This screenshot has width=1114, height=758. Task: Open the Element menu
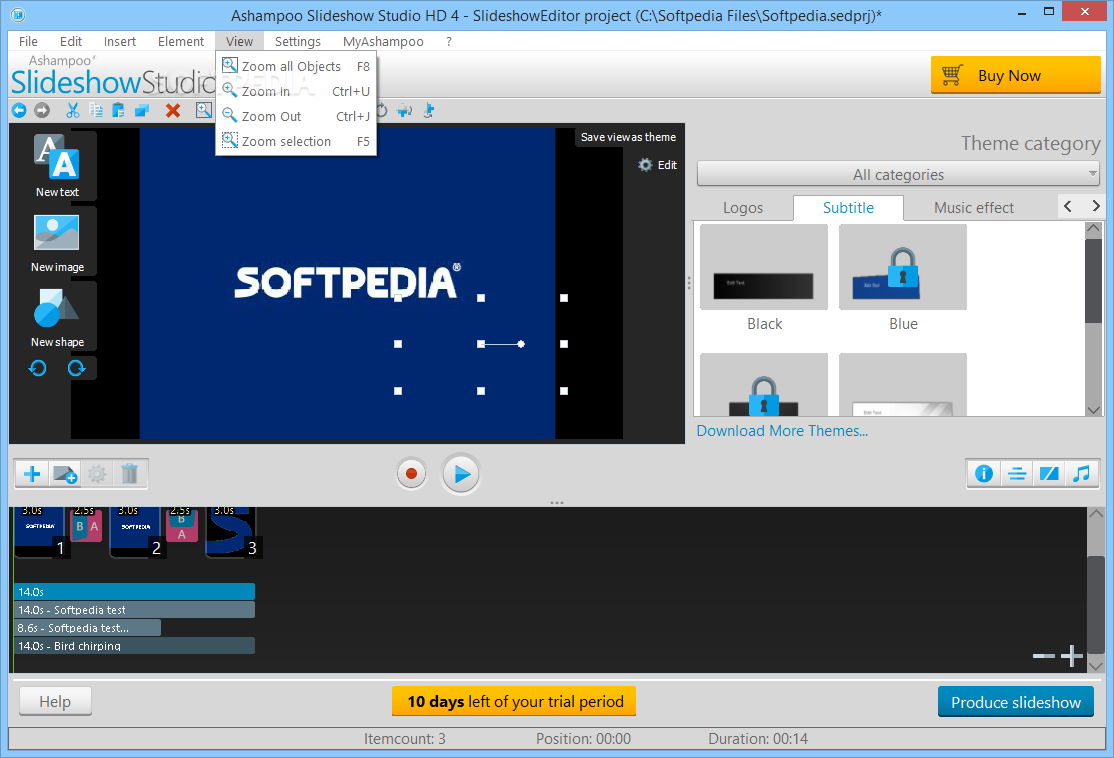(180, 41)
